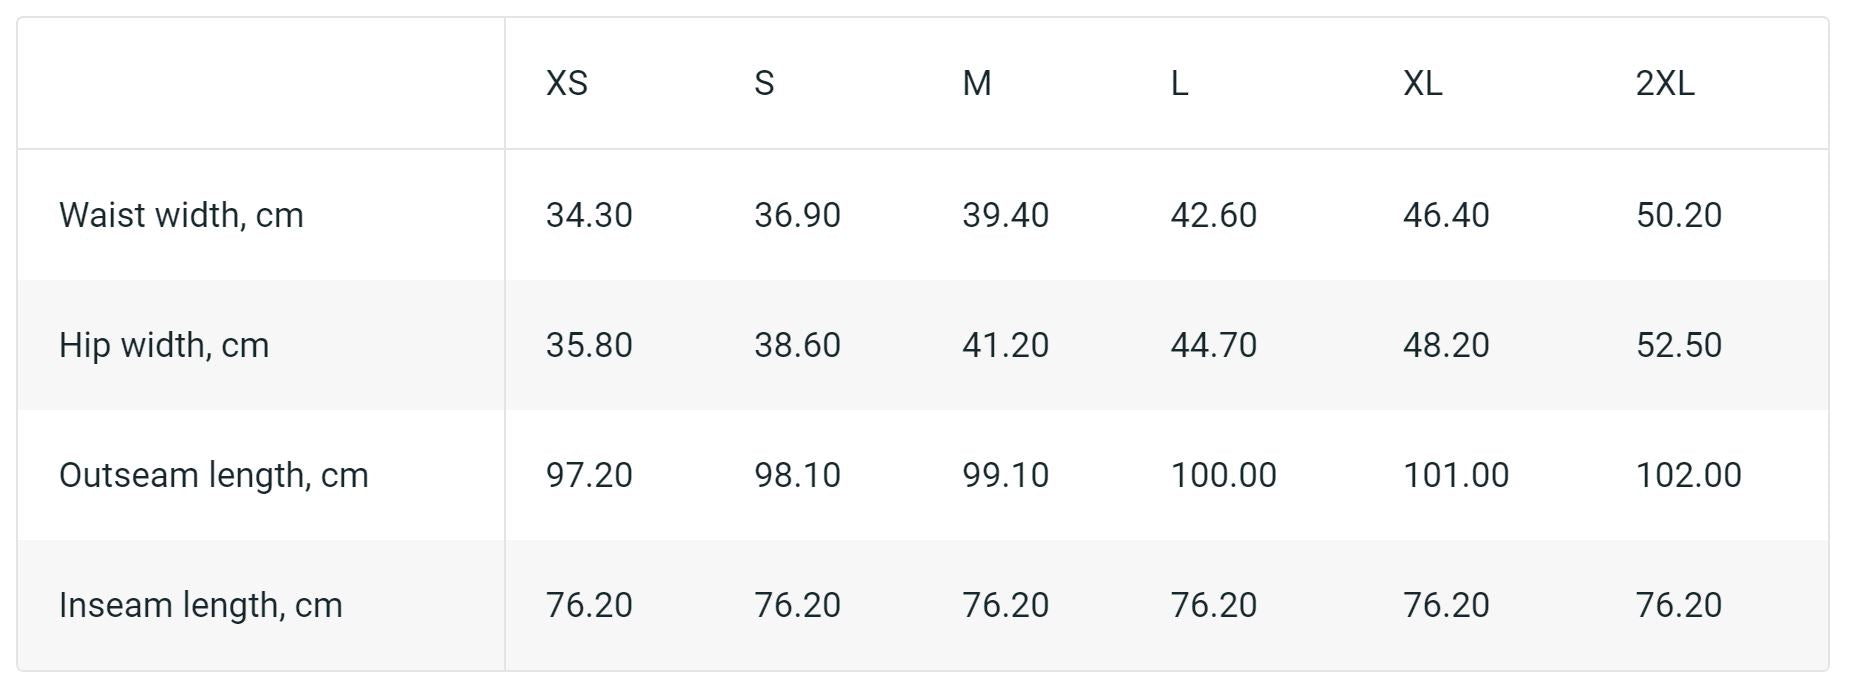The width and height of the screenshot is (1858, 690).
Task: Click the 36.90 waist width cell
Action: click(797, 215)
